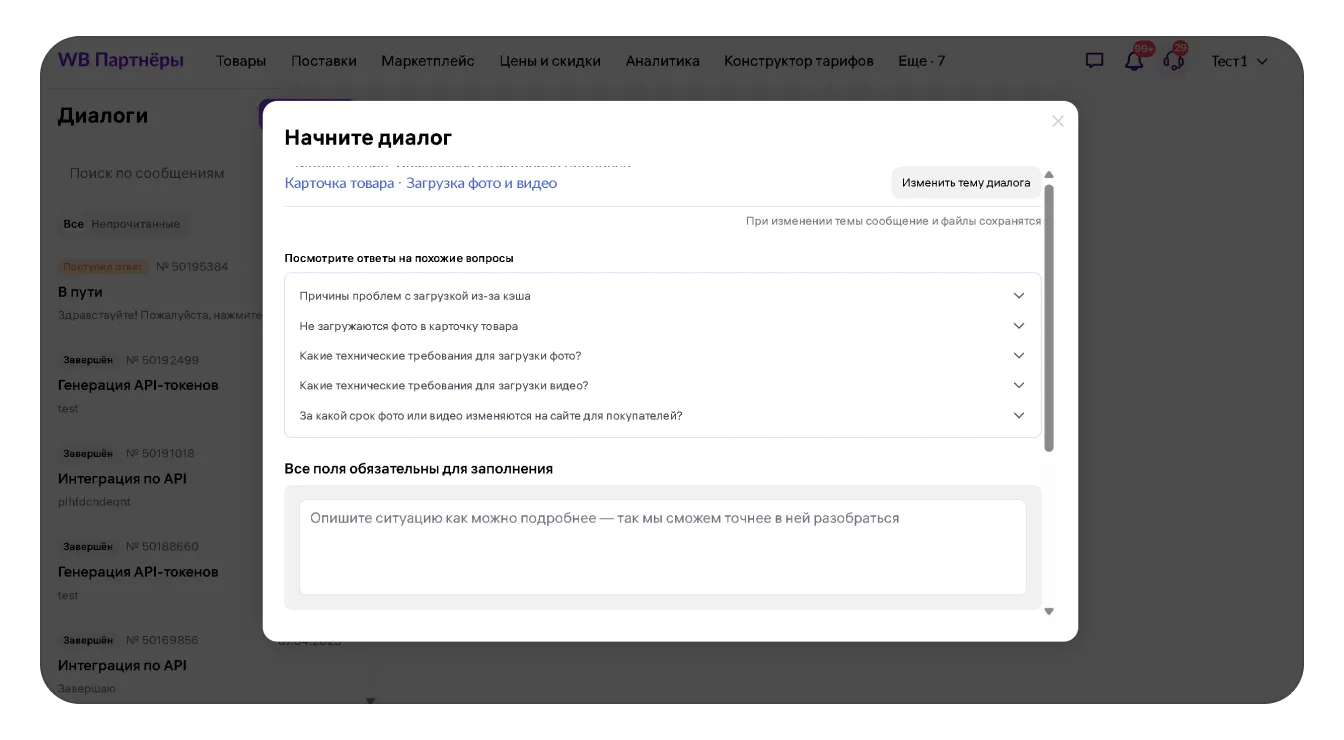Expand За какой срок фото изменяются question

pos(662,416)
